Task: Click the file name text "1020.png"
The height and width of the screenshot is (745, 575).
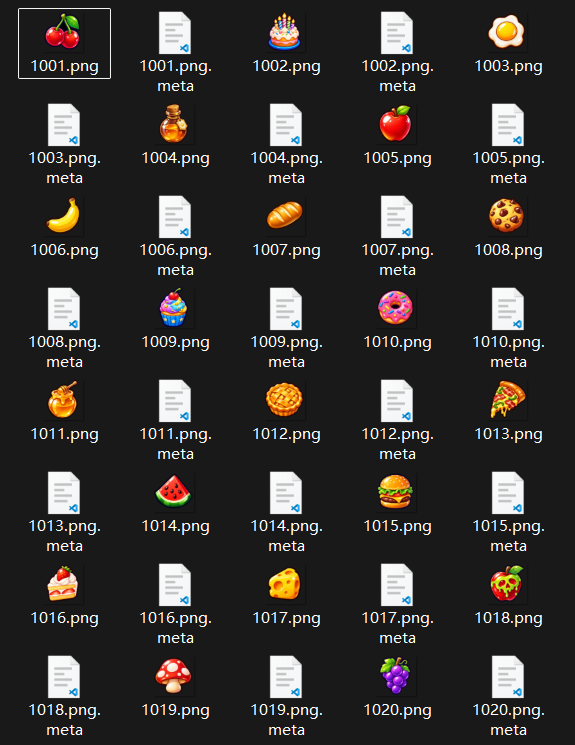Action: point(397,711)
